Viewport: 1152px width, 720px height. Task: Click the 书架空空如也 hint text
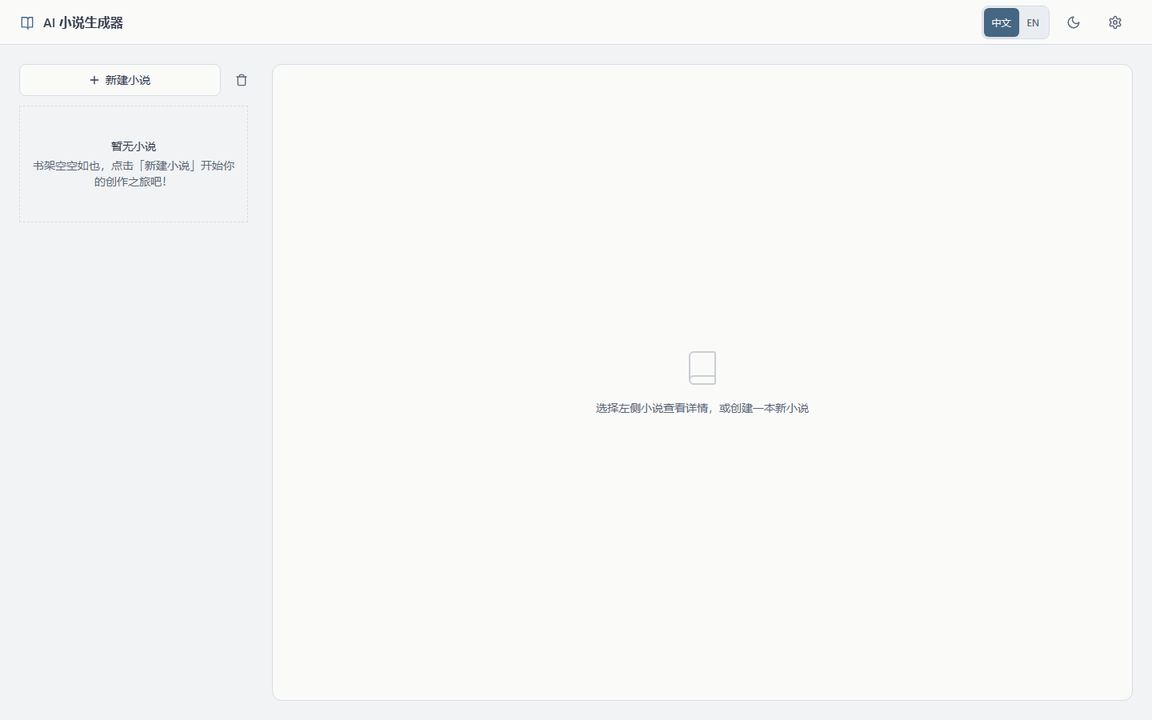click(134, 173)
